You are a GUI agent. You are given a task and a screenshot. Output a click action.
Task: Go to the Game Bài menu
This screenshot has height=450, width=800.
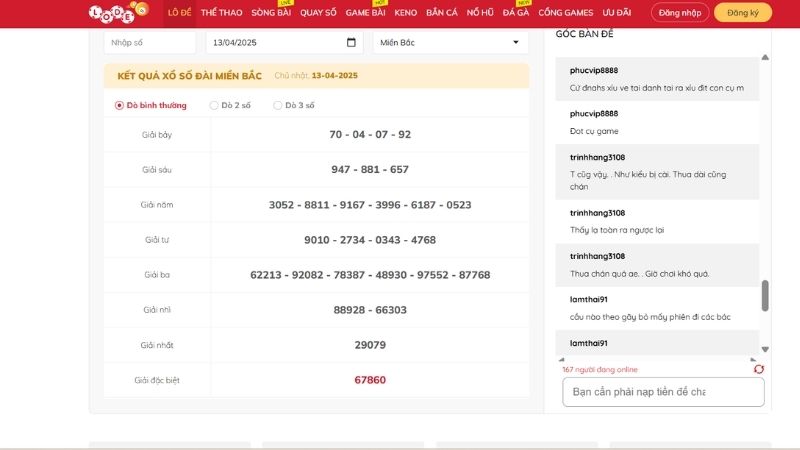366,13
